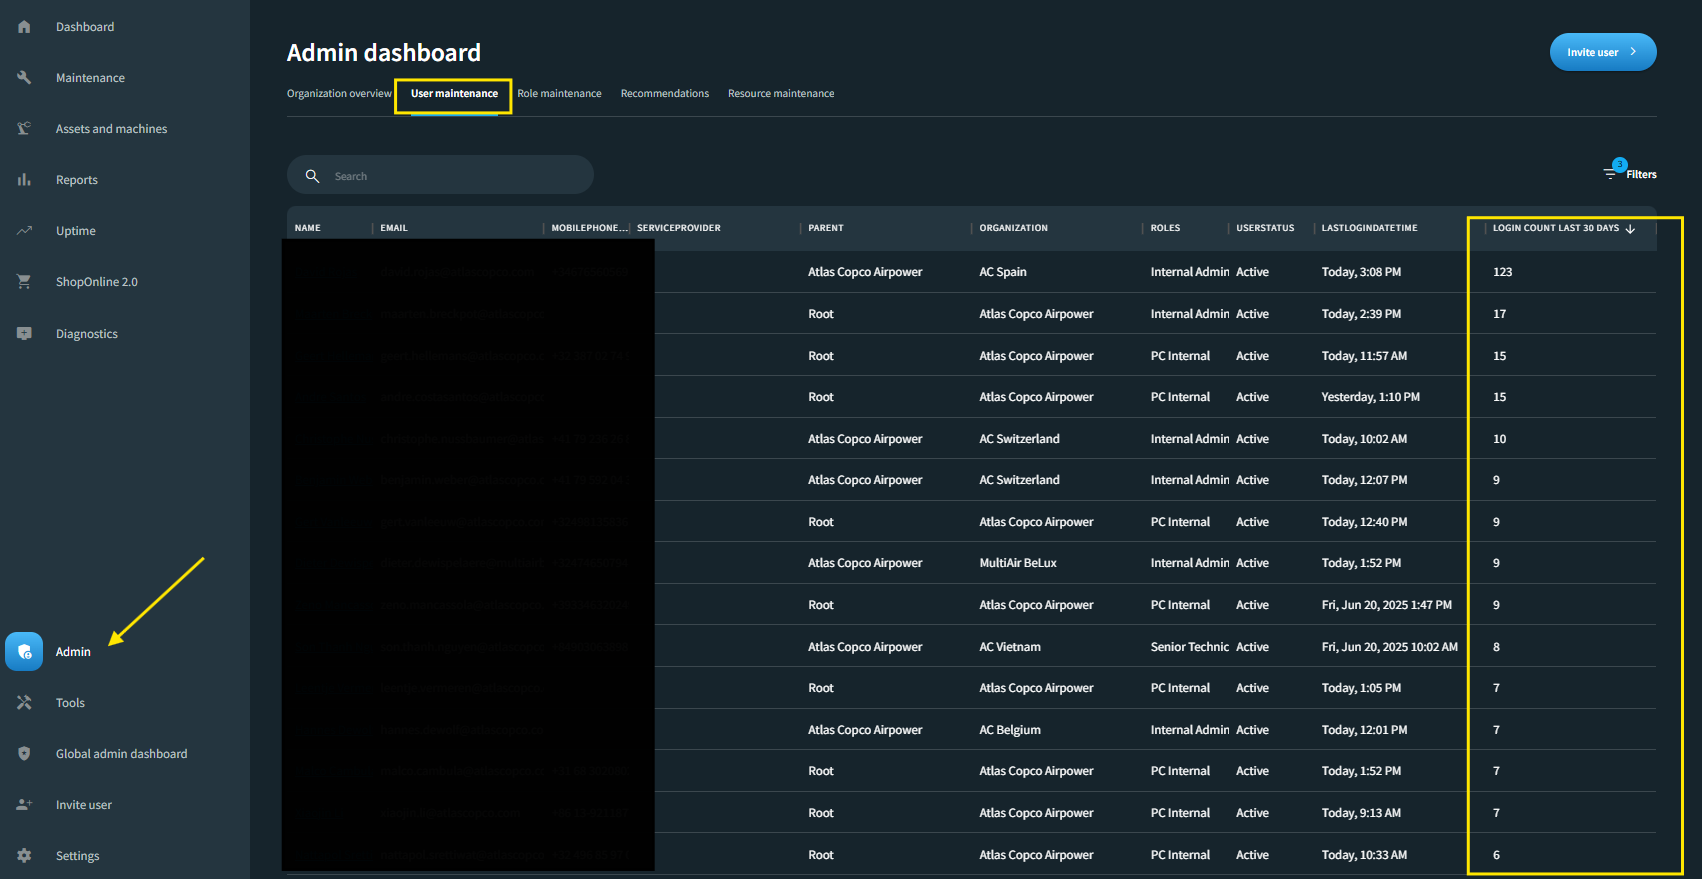
Task: Click the AC Spain organization cell
Action: tap(1003, 272)
